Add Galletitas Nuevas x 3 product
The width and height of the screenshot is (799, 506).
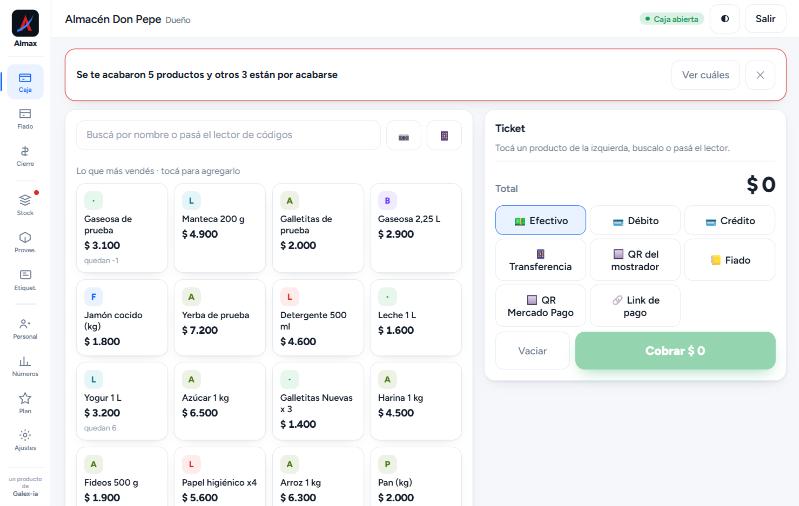[x=318, y=401]
